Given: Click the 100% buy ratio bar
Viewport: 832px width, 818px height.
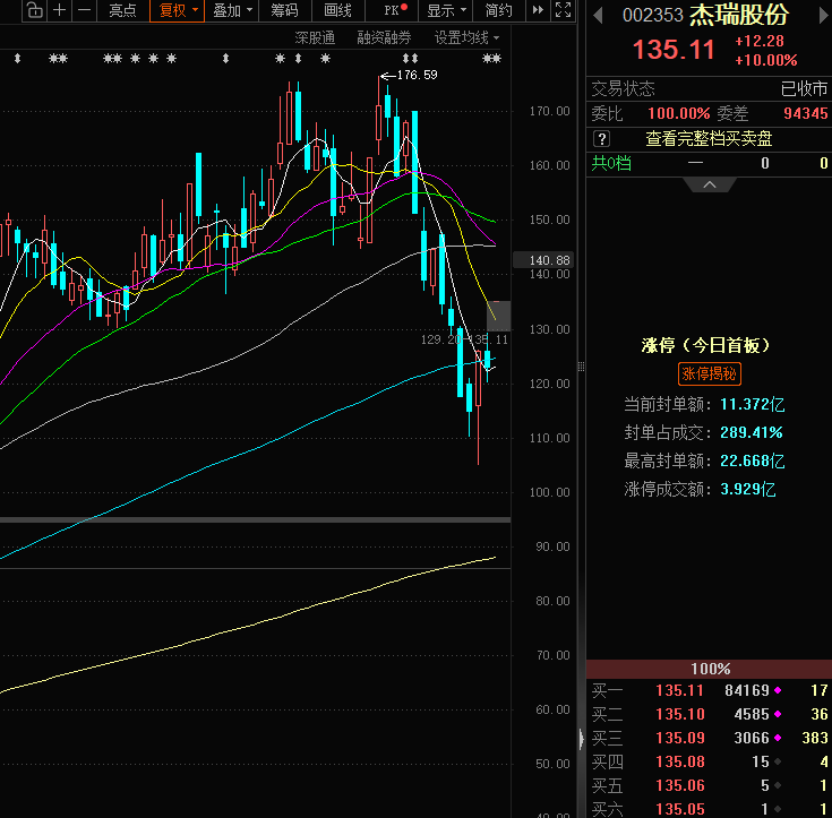Looking at the screenshot, I should 709,668.
